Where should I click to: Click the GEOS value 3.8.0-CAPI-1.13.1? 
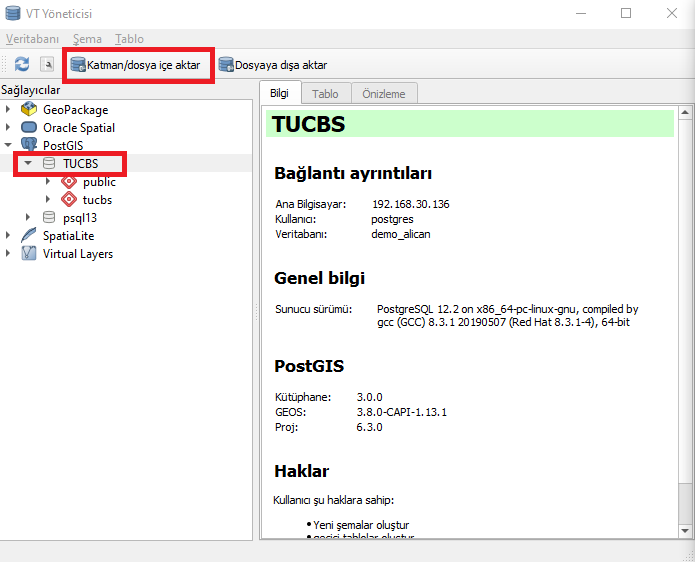point(402,412)
